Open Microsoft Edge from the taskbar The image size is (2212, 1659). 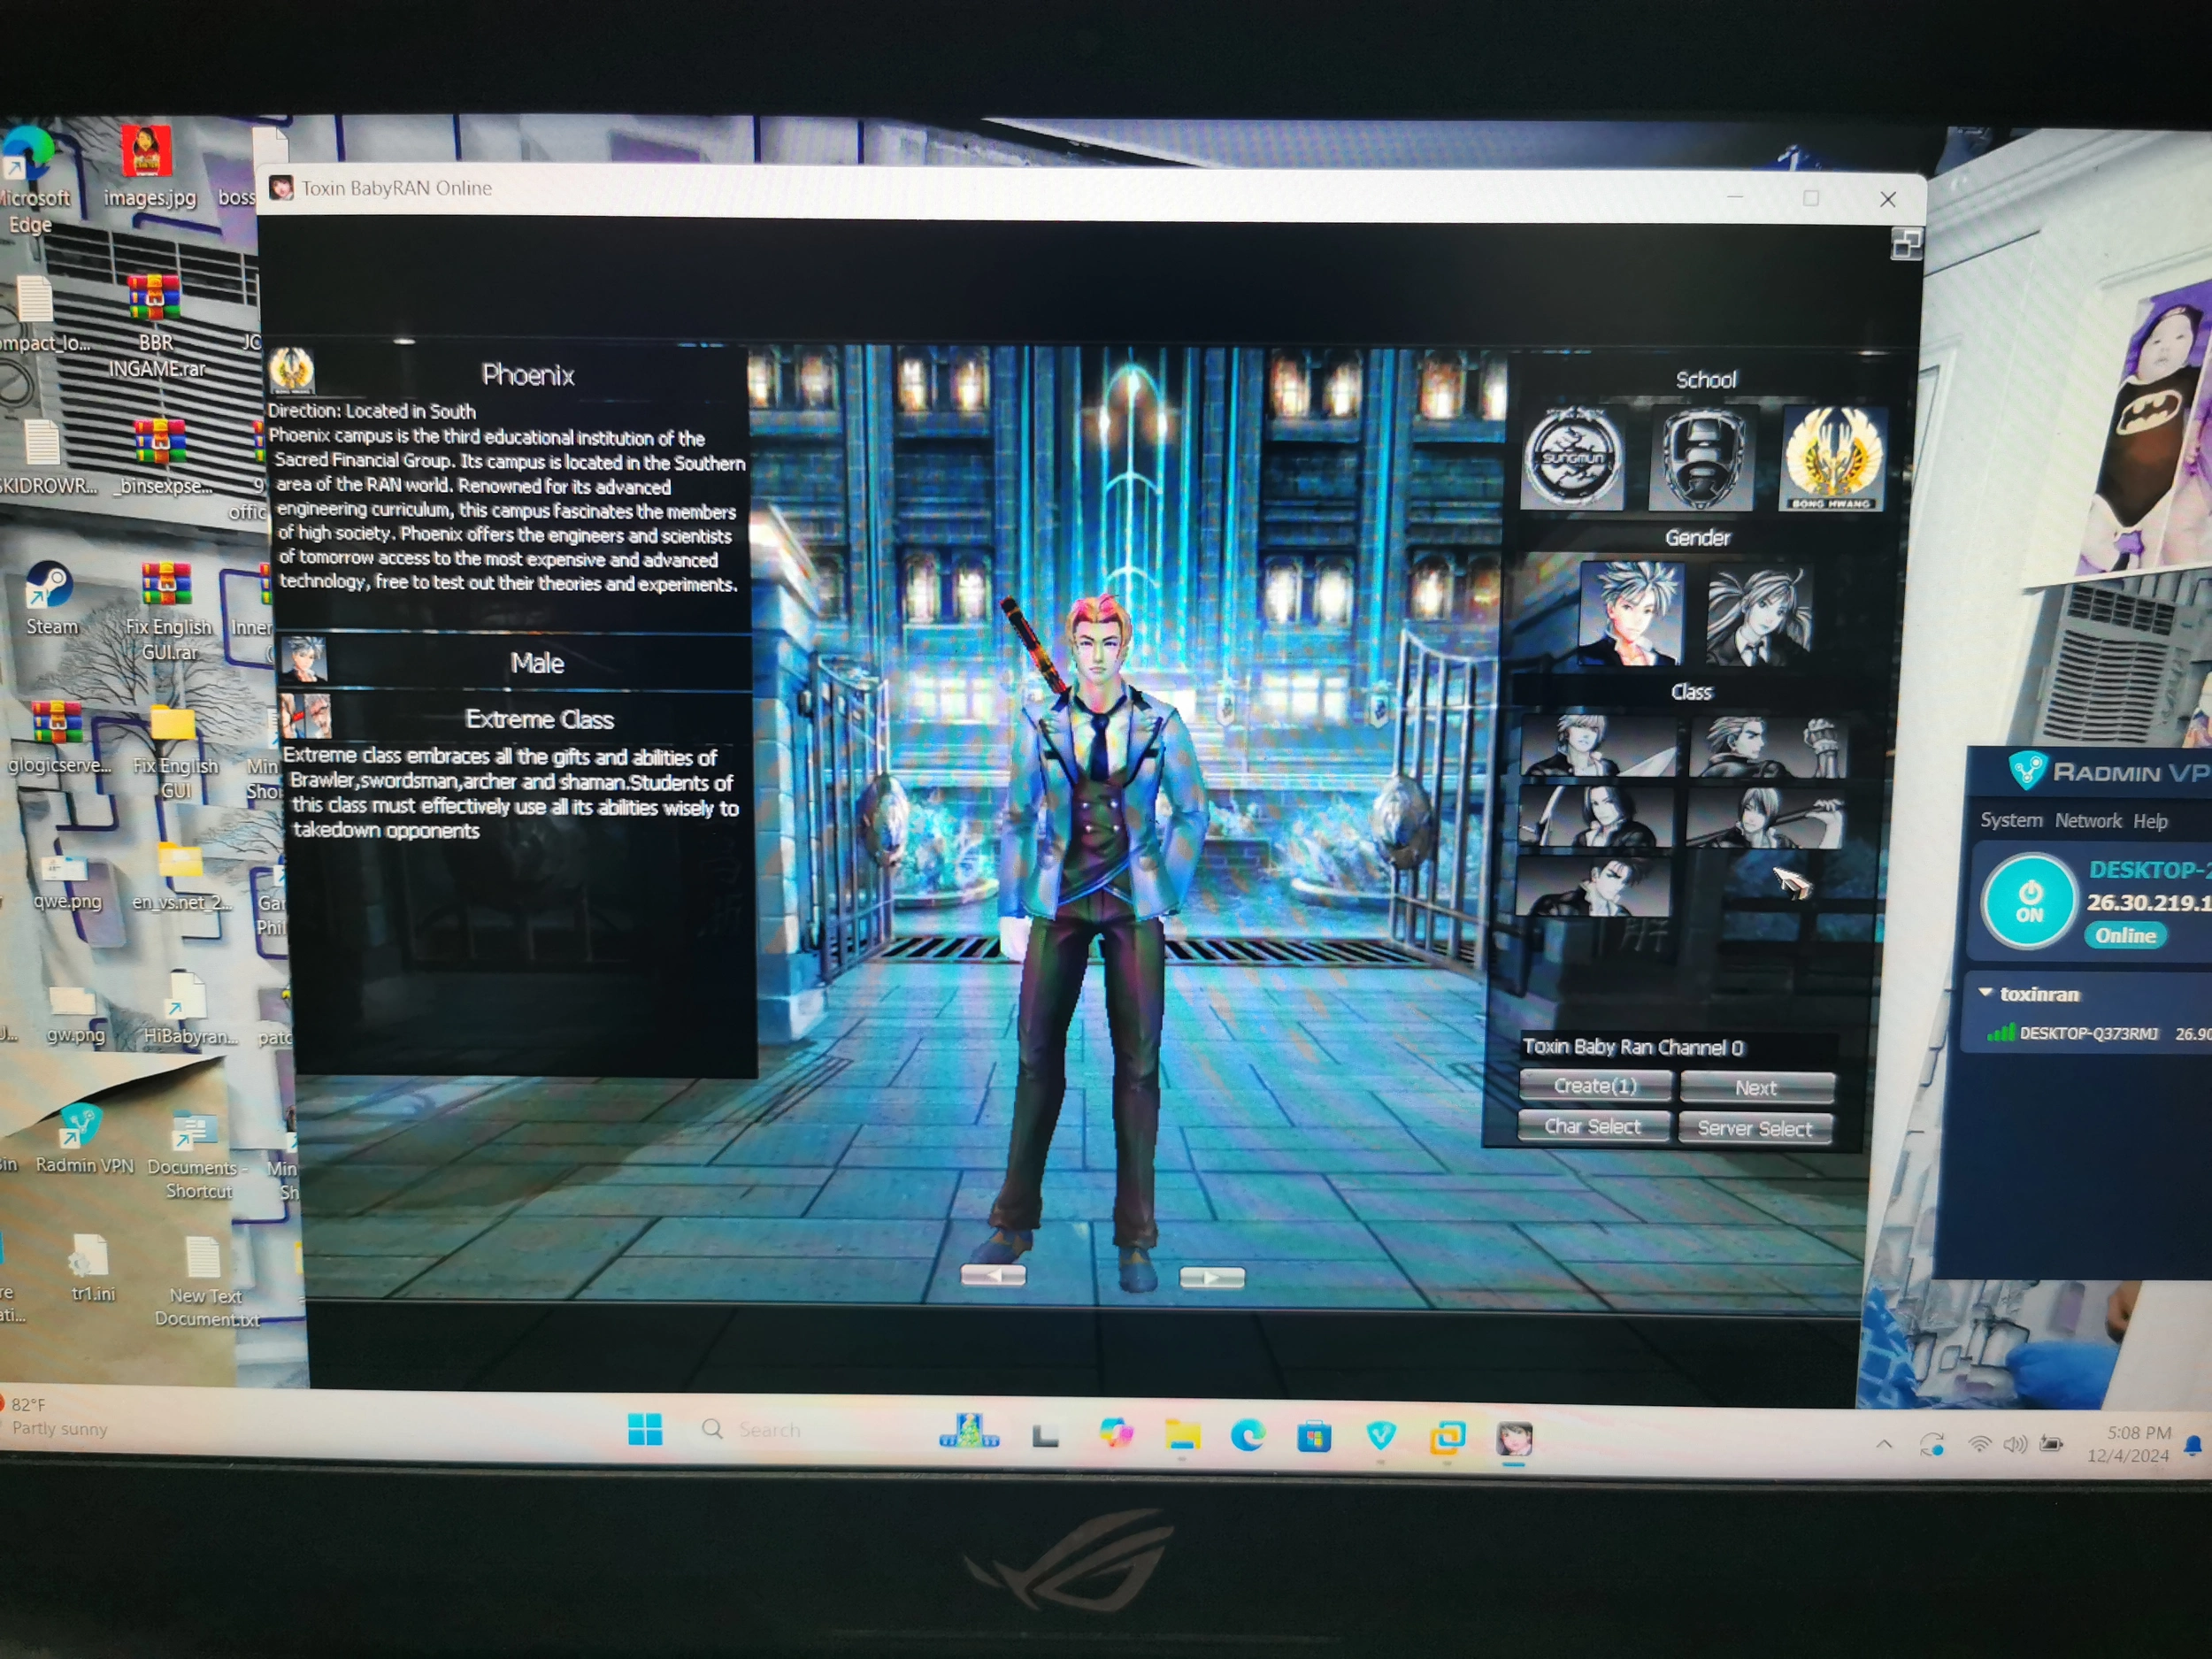pyautogui.click(x=1248, y=1436)
